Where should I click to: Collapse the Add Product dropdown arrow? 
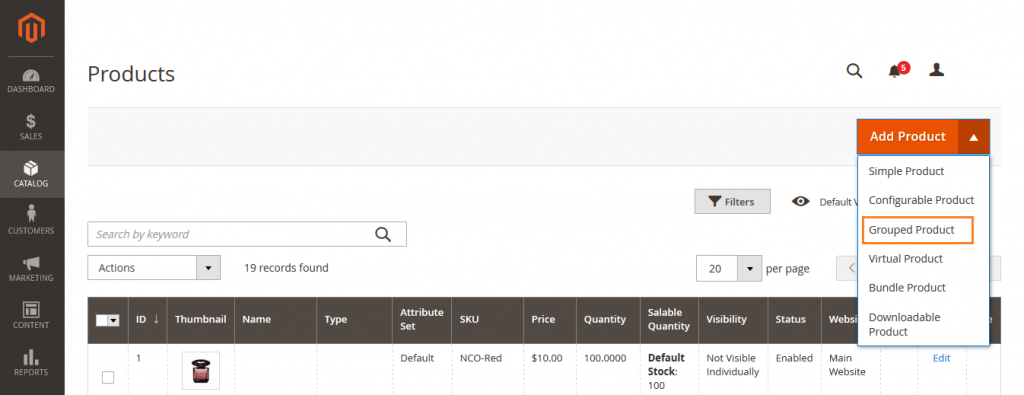974,137
